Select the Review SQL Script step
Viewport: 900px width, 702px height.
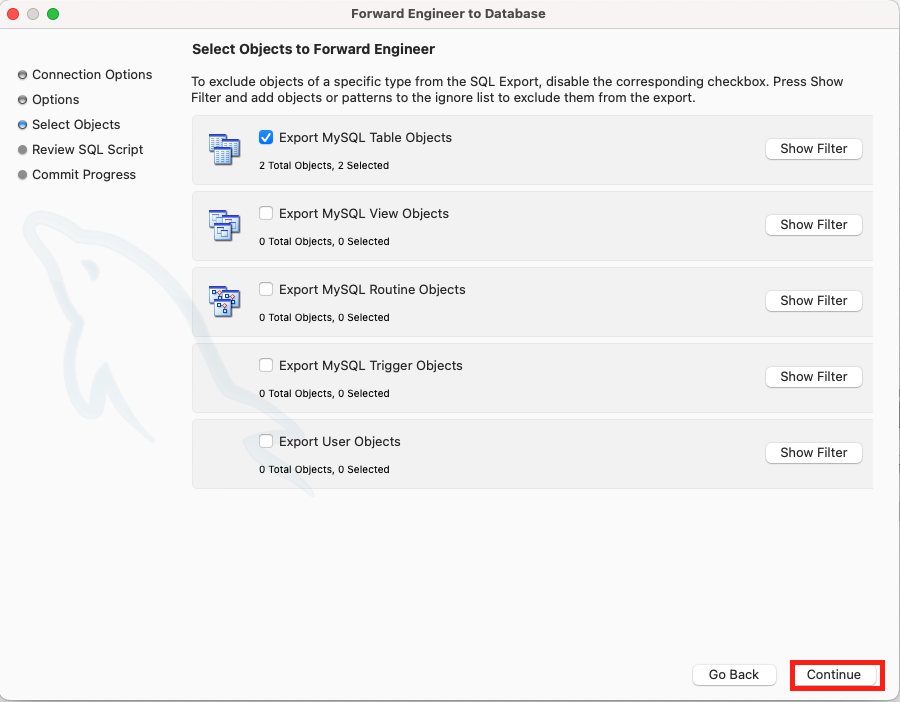80,149
